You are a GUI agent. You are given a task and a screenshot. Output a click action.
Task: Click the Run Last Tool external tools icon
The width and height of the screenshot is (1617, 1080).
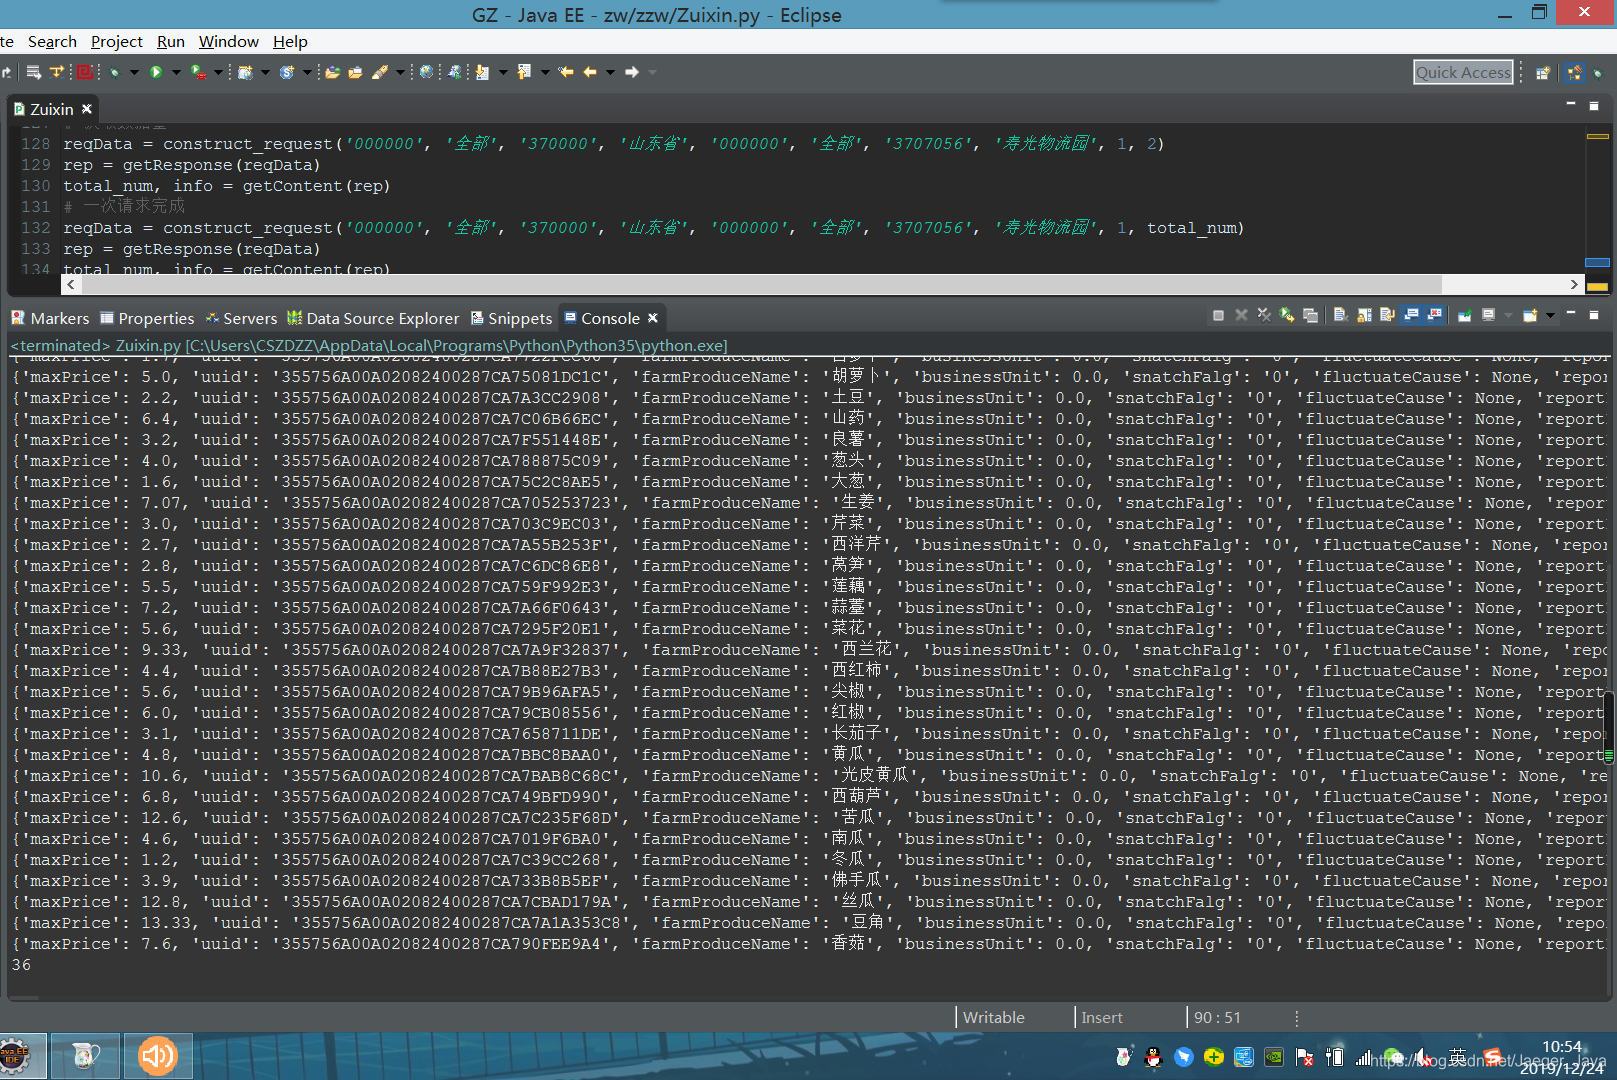pos(198,72)
